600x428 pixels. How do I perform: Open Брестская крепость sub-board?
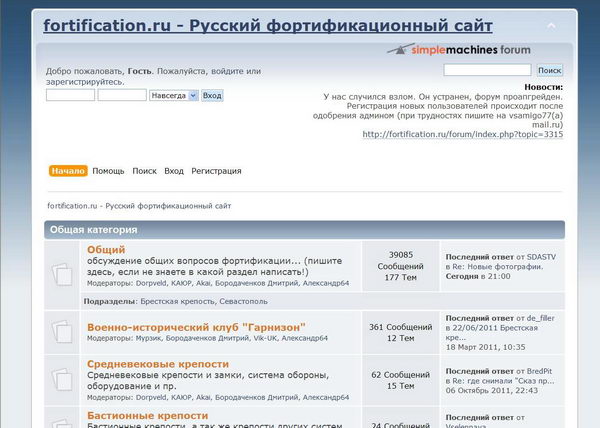pos(178,301)
